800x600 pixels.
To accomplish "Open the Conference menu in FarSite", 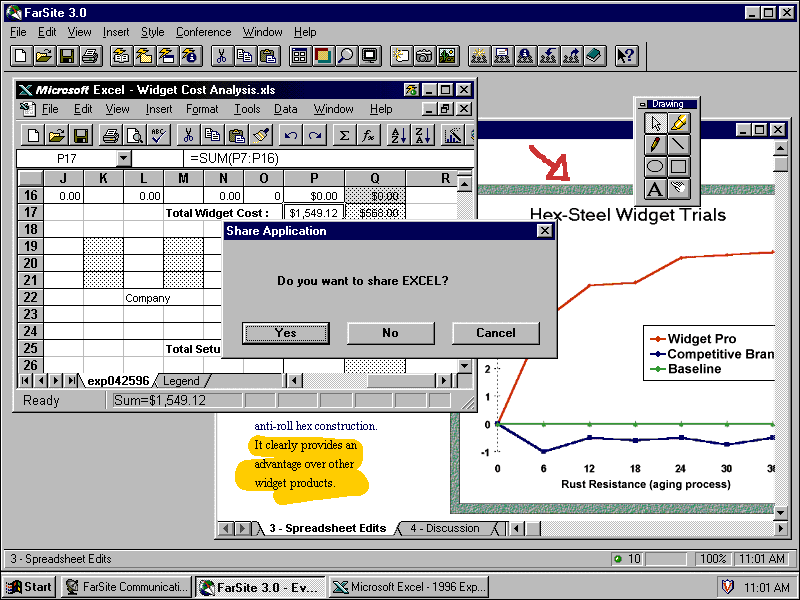I will (204, 32).
